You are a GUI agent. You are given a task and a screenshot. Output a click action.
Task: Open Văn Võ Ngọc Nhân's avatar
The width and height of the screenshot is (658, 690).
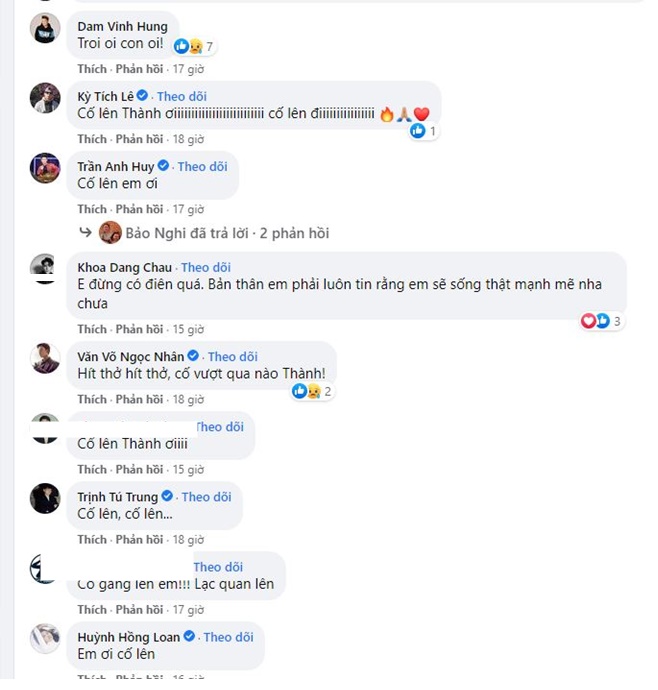click(x=45, y=358)
